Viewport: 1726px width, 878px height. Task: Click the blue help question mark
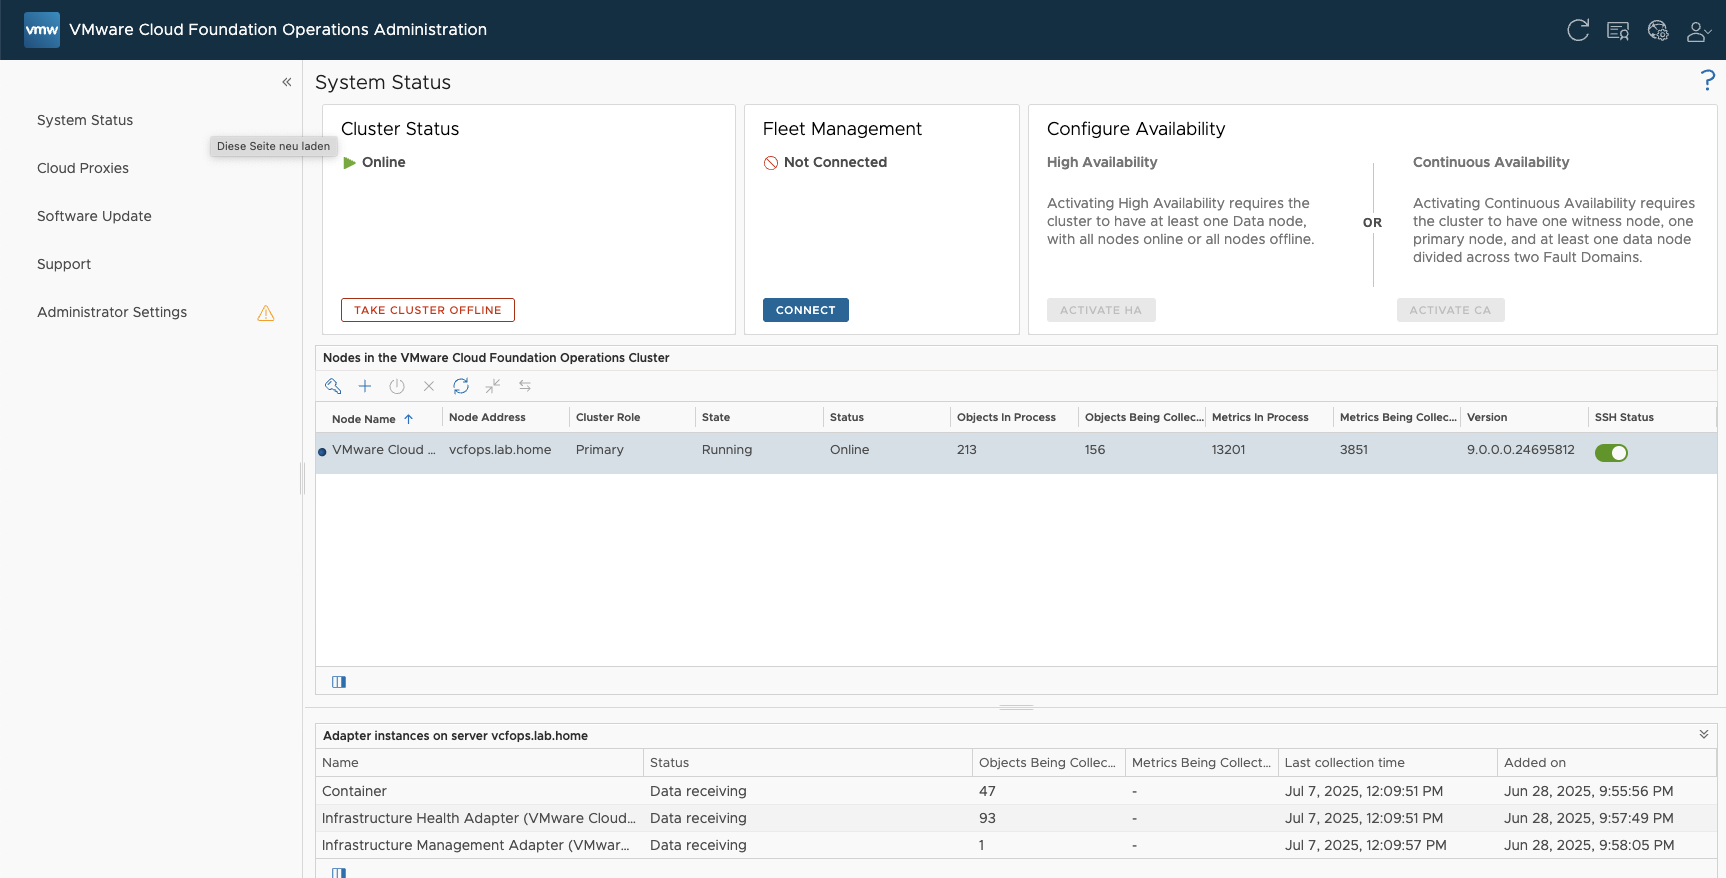[x=1707, y=81]
